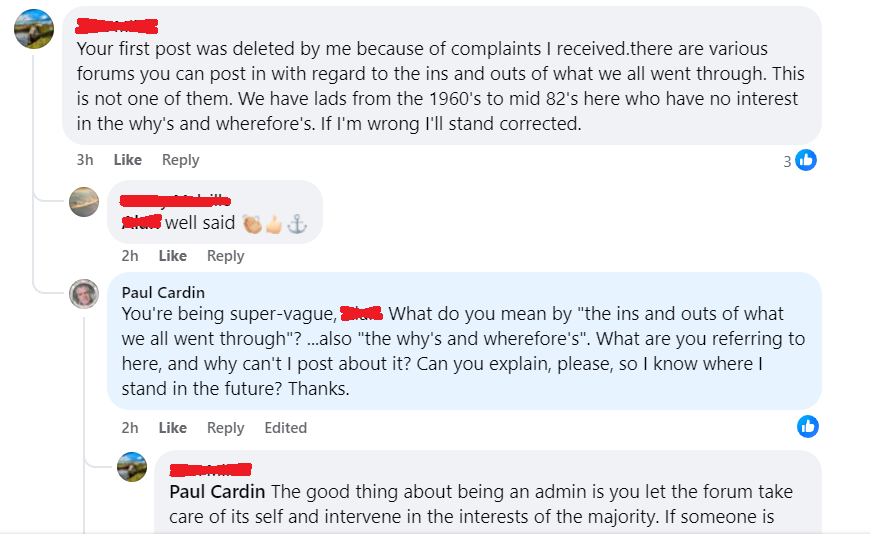The height and width of the screenshot is (540, 870).
Task: Click Paul Cardin's round profile avatar
Action: pyautogui.click(x=84, y=294)
